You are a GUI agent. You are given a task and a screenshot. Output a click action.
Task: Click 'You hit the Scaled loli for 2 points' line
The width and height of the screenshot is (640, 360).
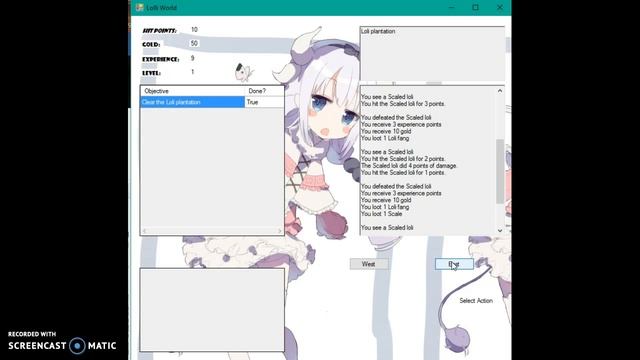coord(403,159)
